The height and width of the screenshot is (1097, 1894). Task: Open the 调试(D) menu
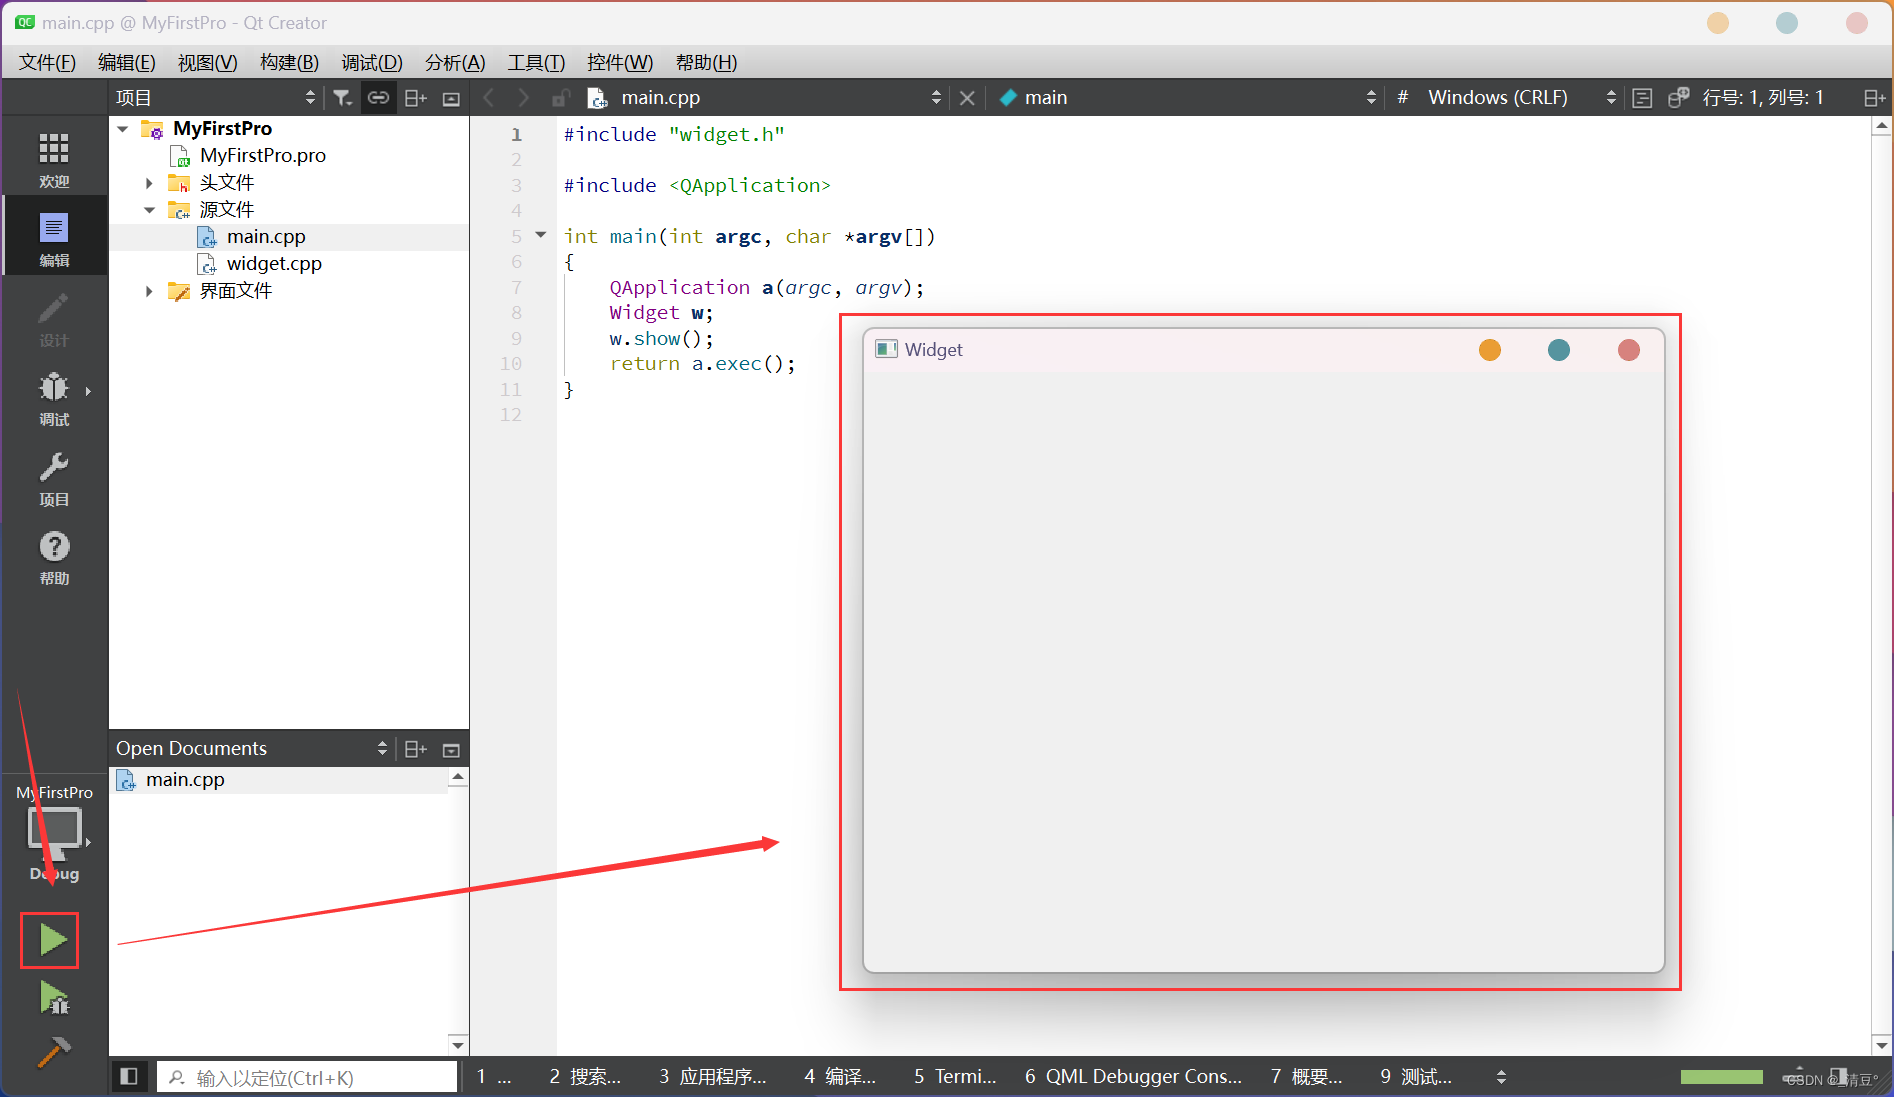click(x=372, y=63)
